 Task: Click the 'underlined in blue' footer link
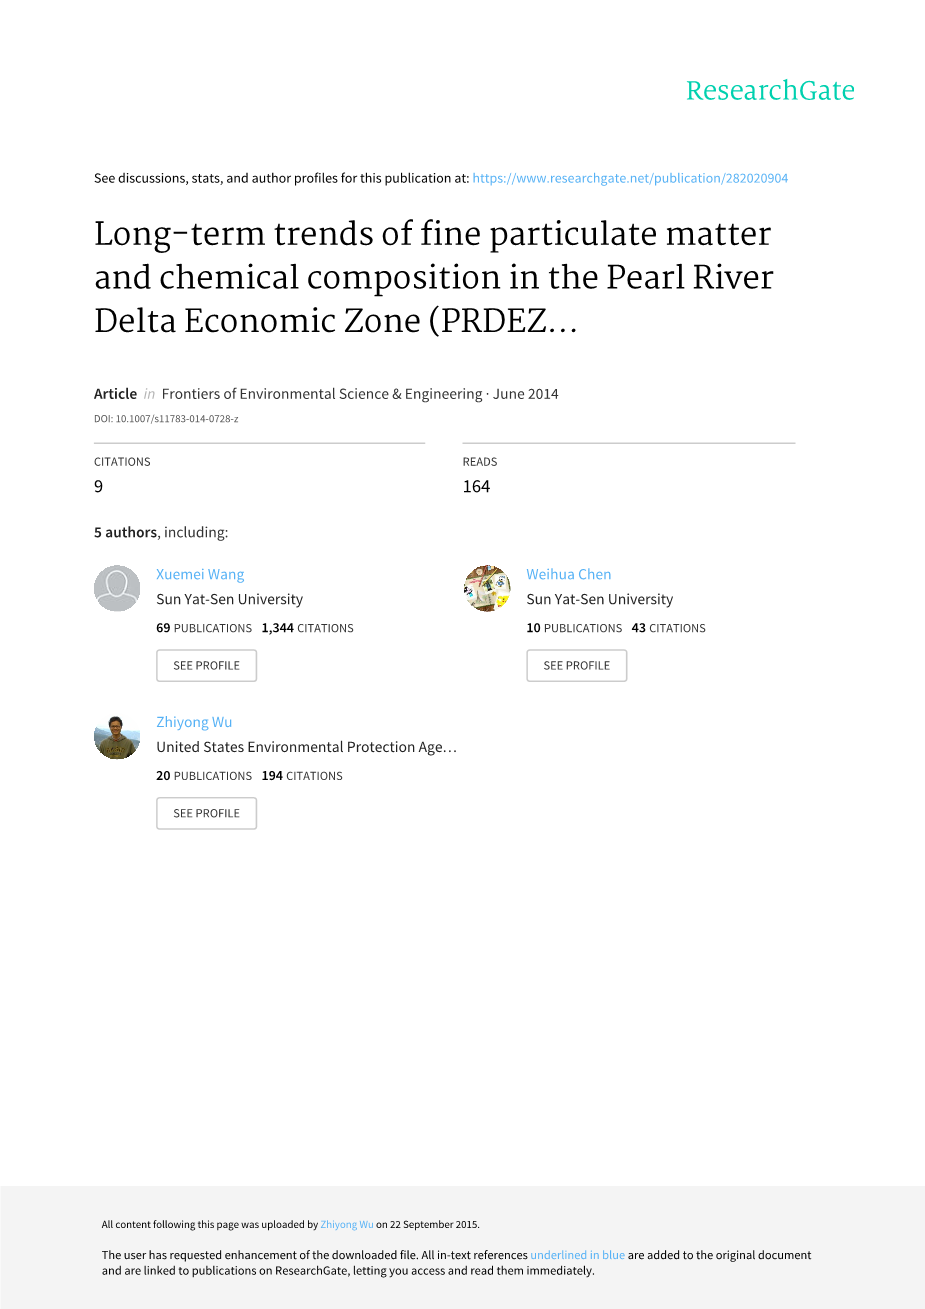point(577,1255)
